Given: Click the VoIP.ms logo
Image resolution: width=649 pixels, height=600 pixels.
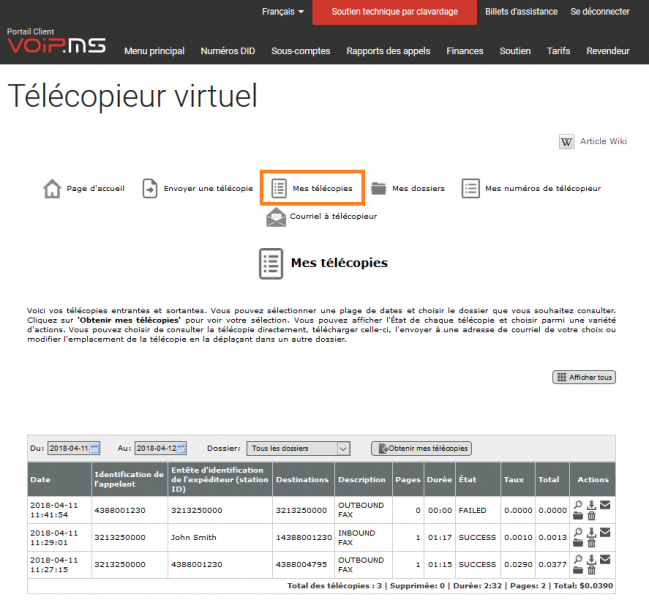Looking at the screenshot, I should (57, 45).
